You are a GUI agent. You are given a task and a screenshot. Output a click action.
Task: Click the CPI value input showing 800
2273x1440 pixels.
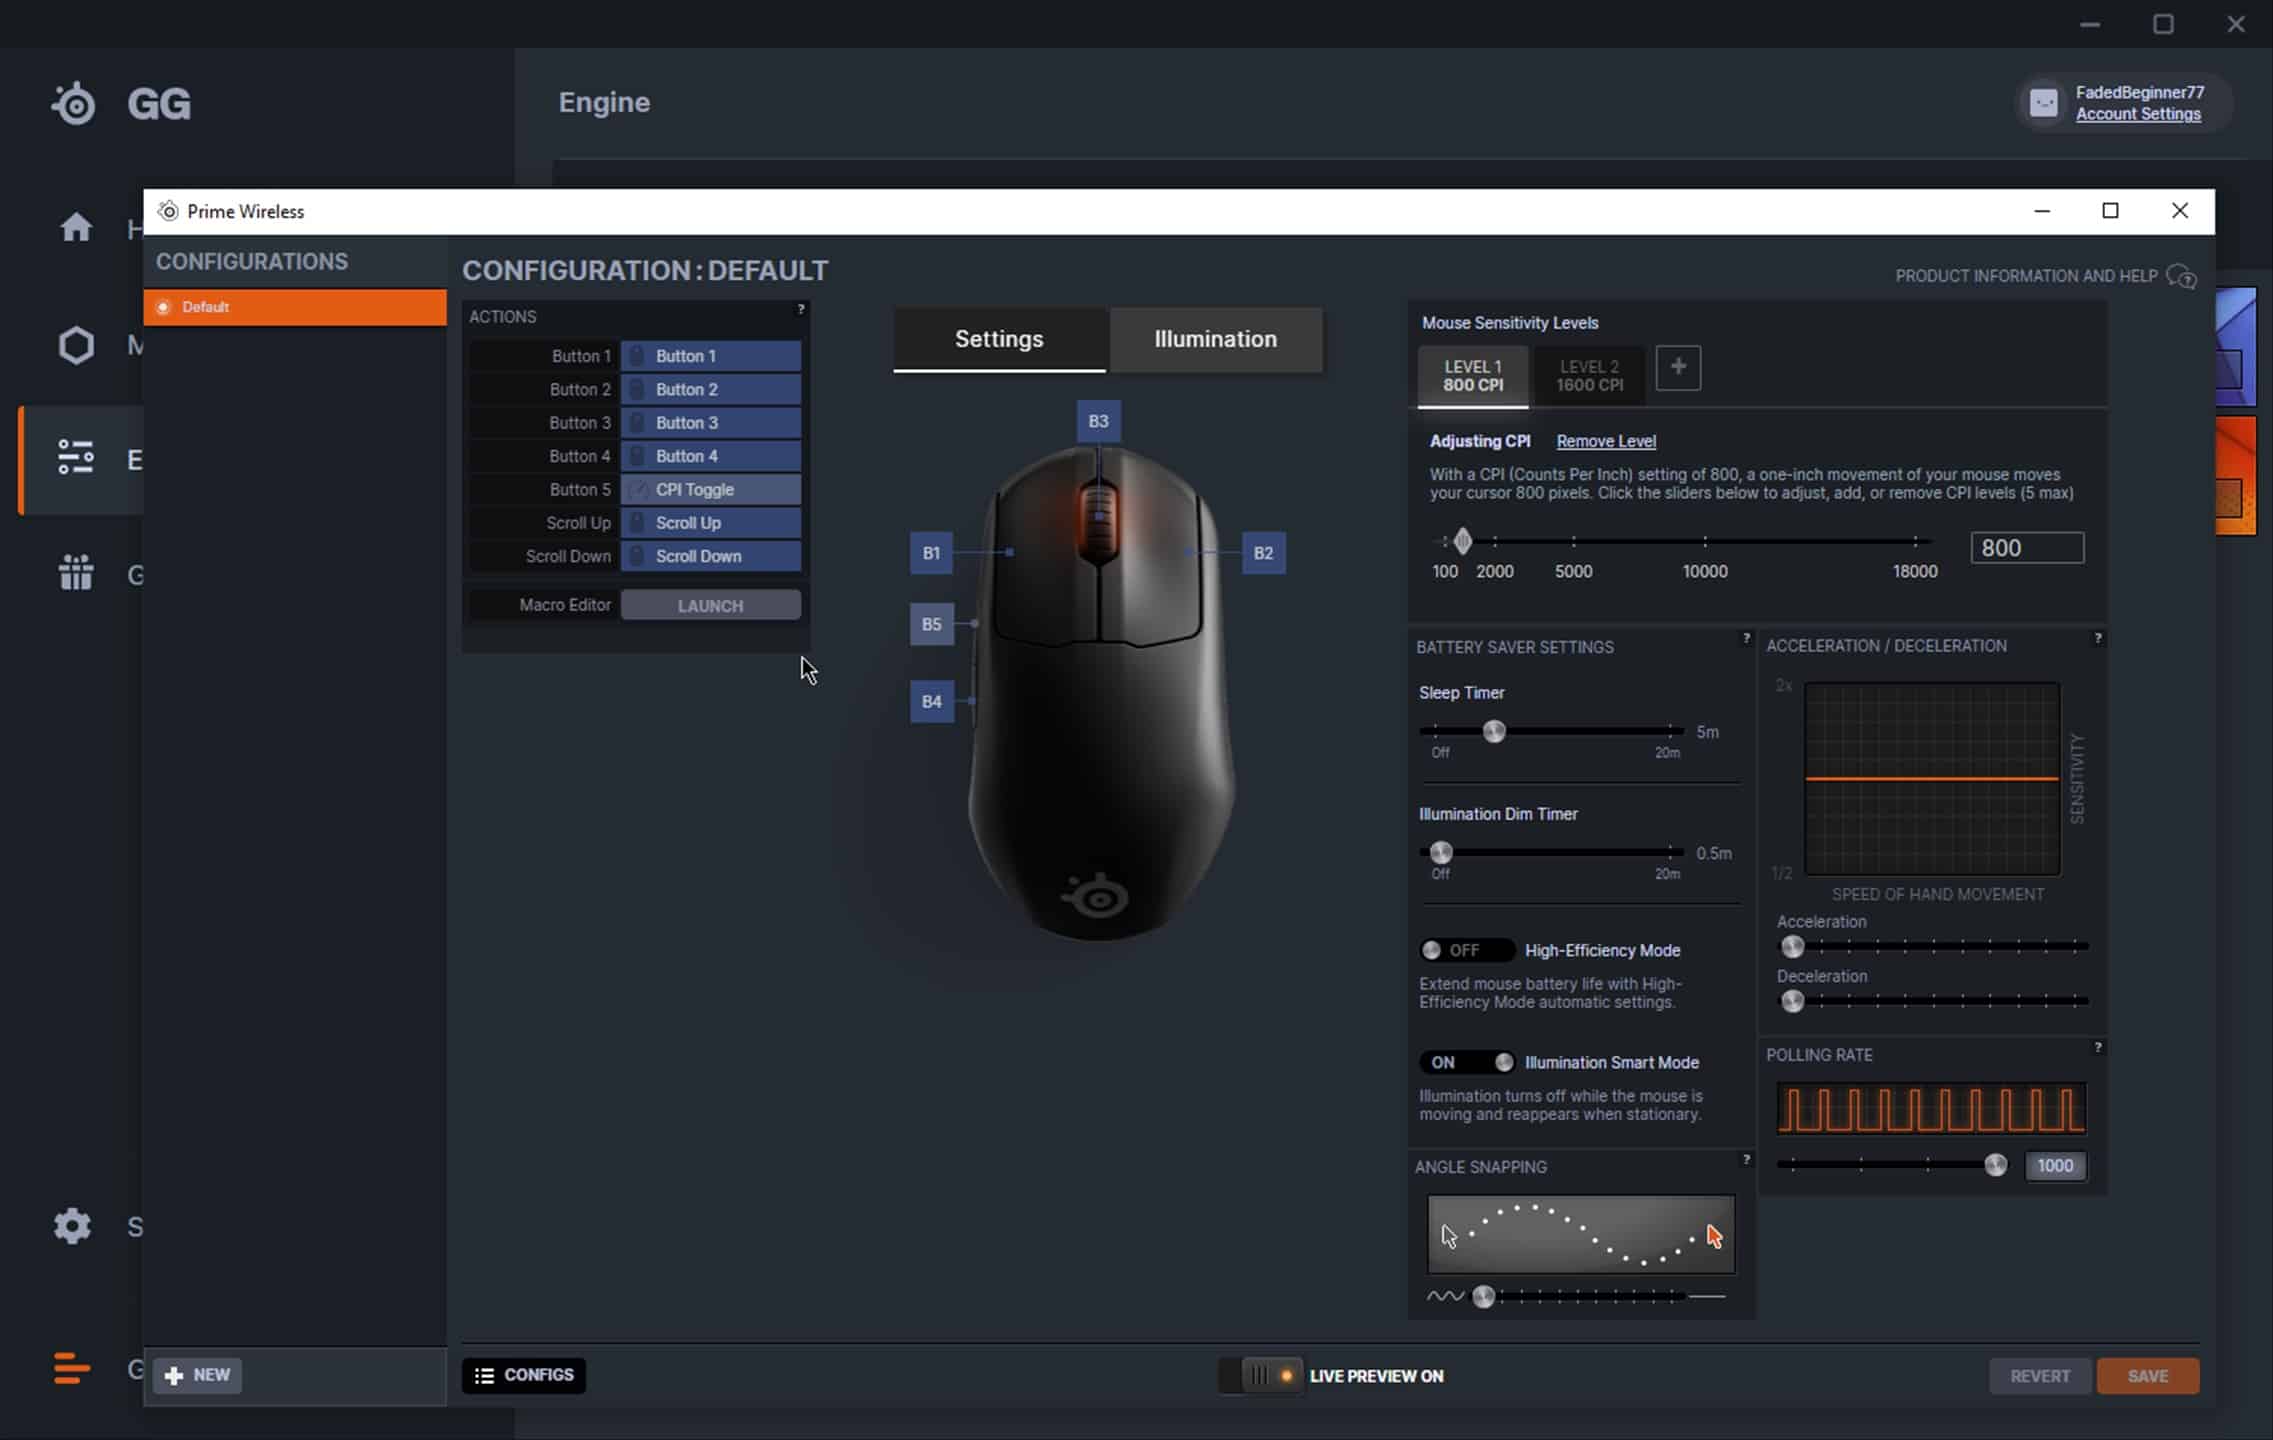2027,548
